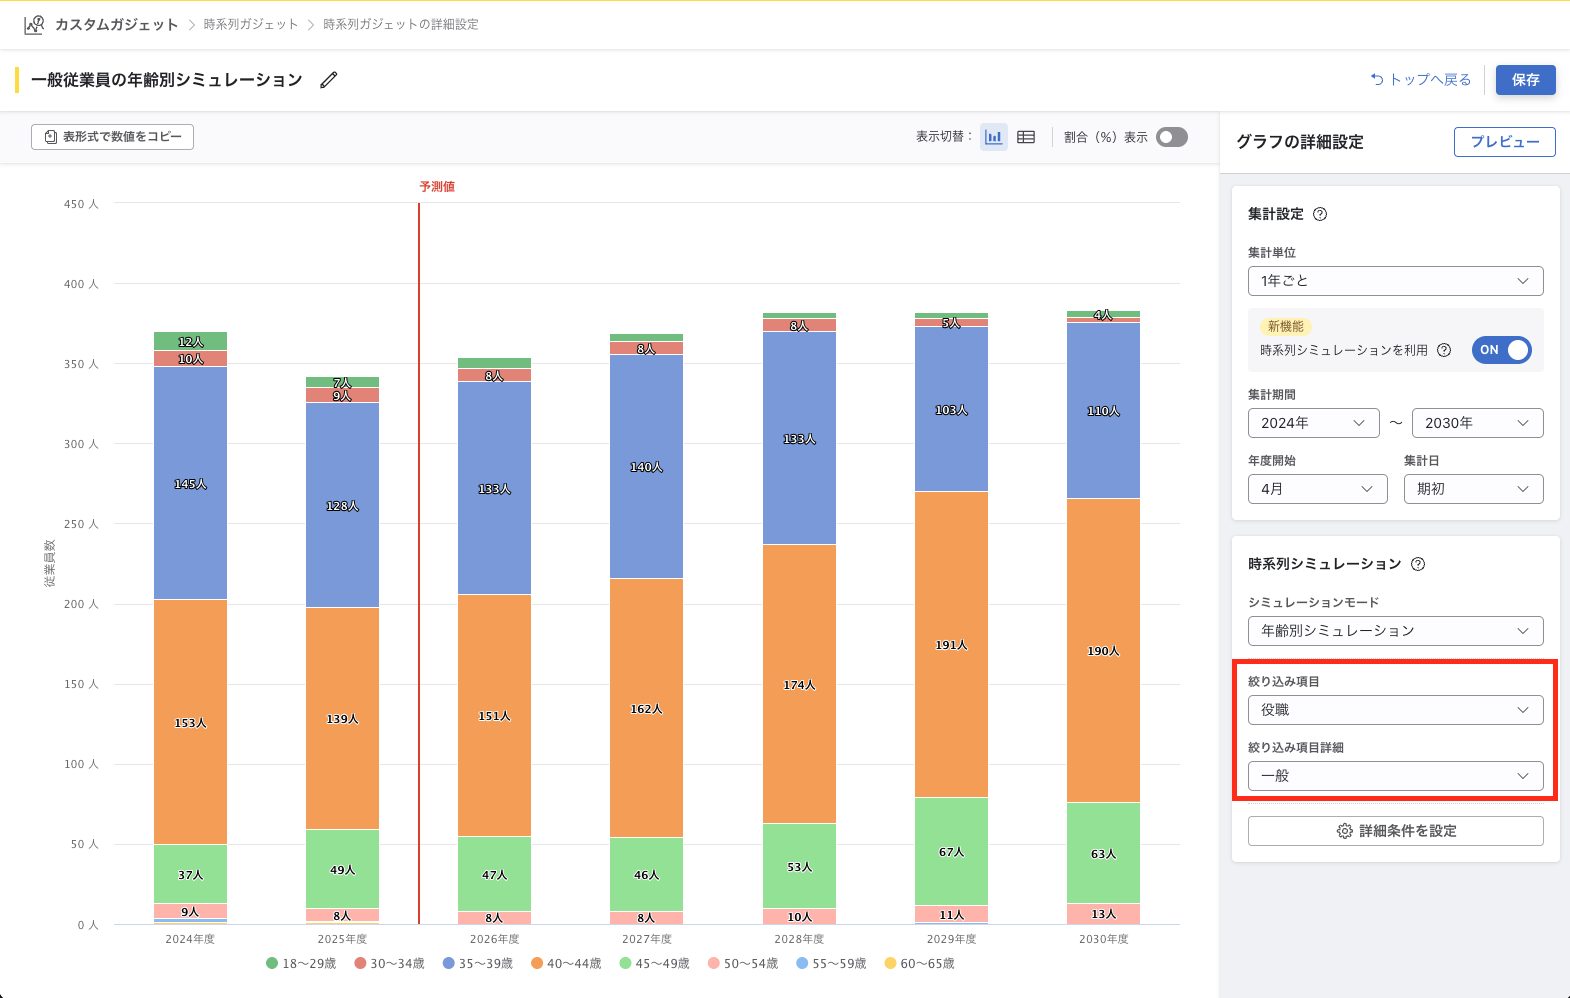
Task: Toggle the 40〜44歳 legend series visibility
Action: pyautogui.click(x=566, y=964)
